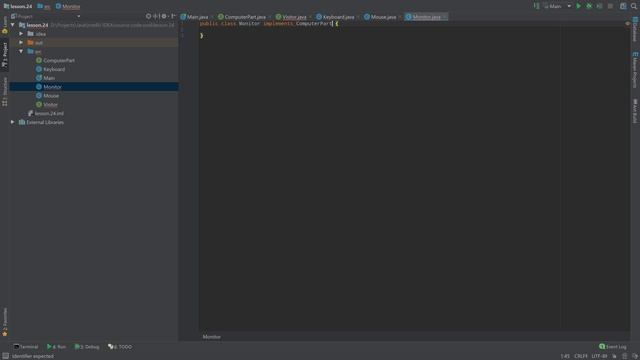This screenshot has height=360, width=640.
Task: Expand the .idea folder
Action: click(21, 33)
